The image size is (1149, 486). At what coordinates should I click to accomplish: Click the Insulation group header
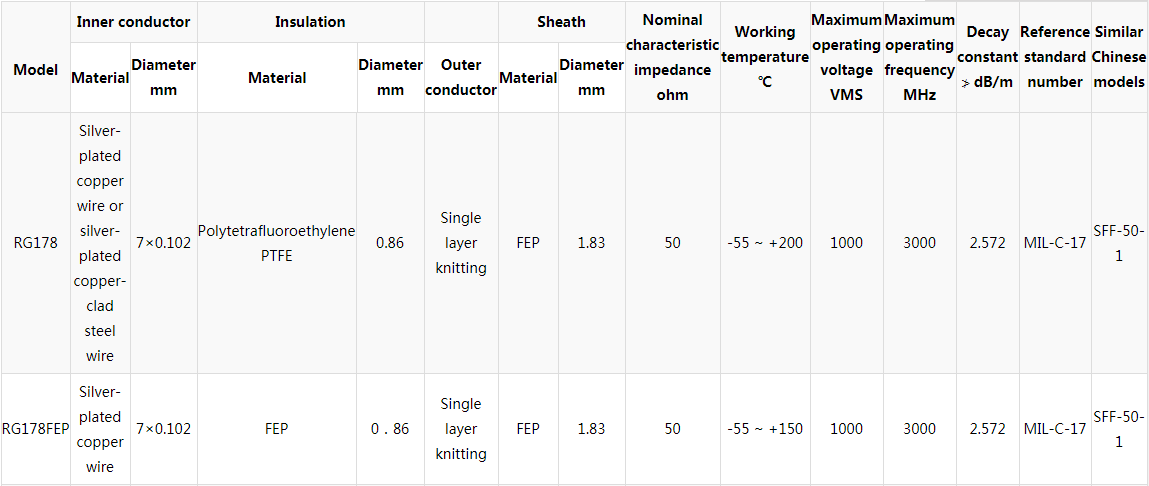(x=310, y=21)
